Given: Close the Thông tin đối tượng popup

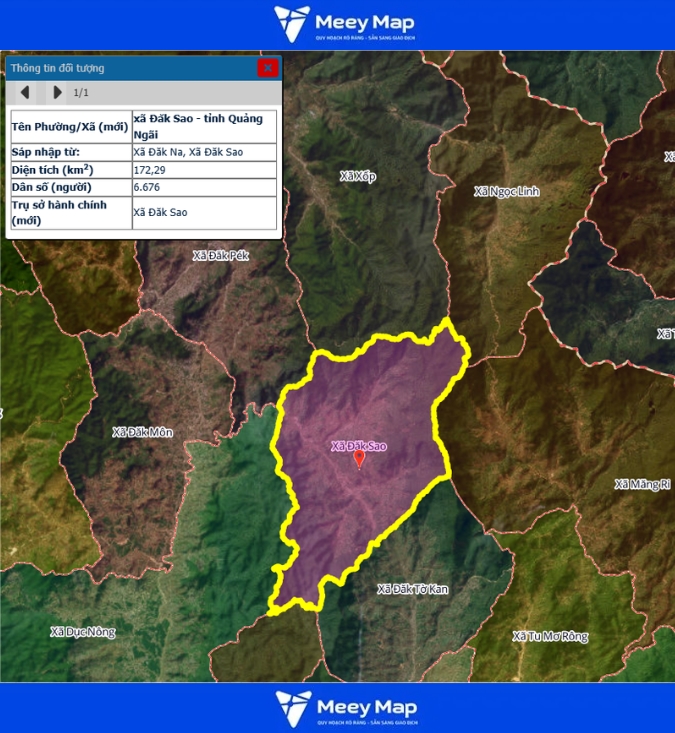Looking at the screenshot, I should coord(267,68).
